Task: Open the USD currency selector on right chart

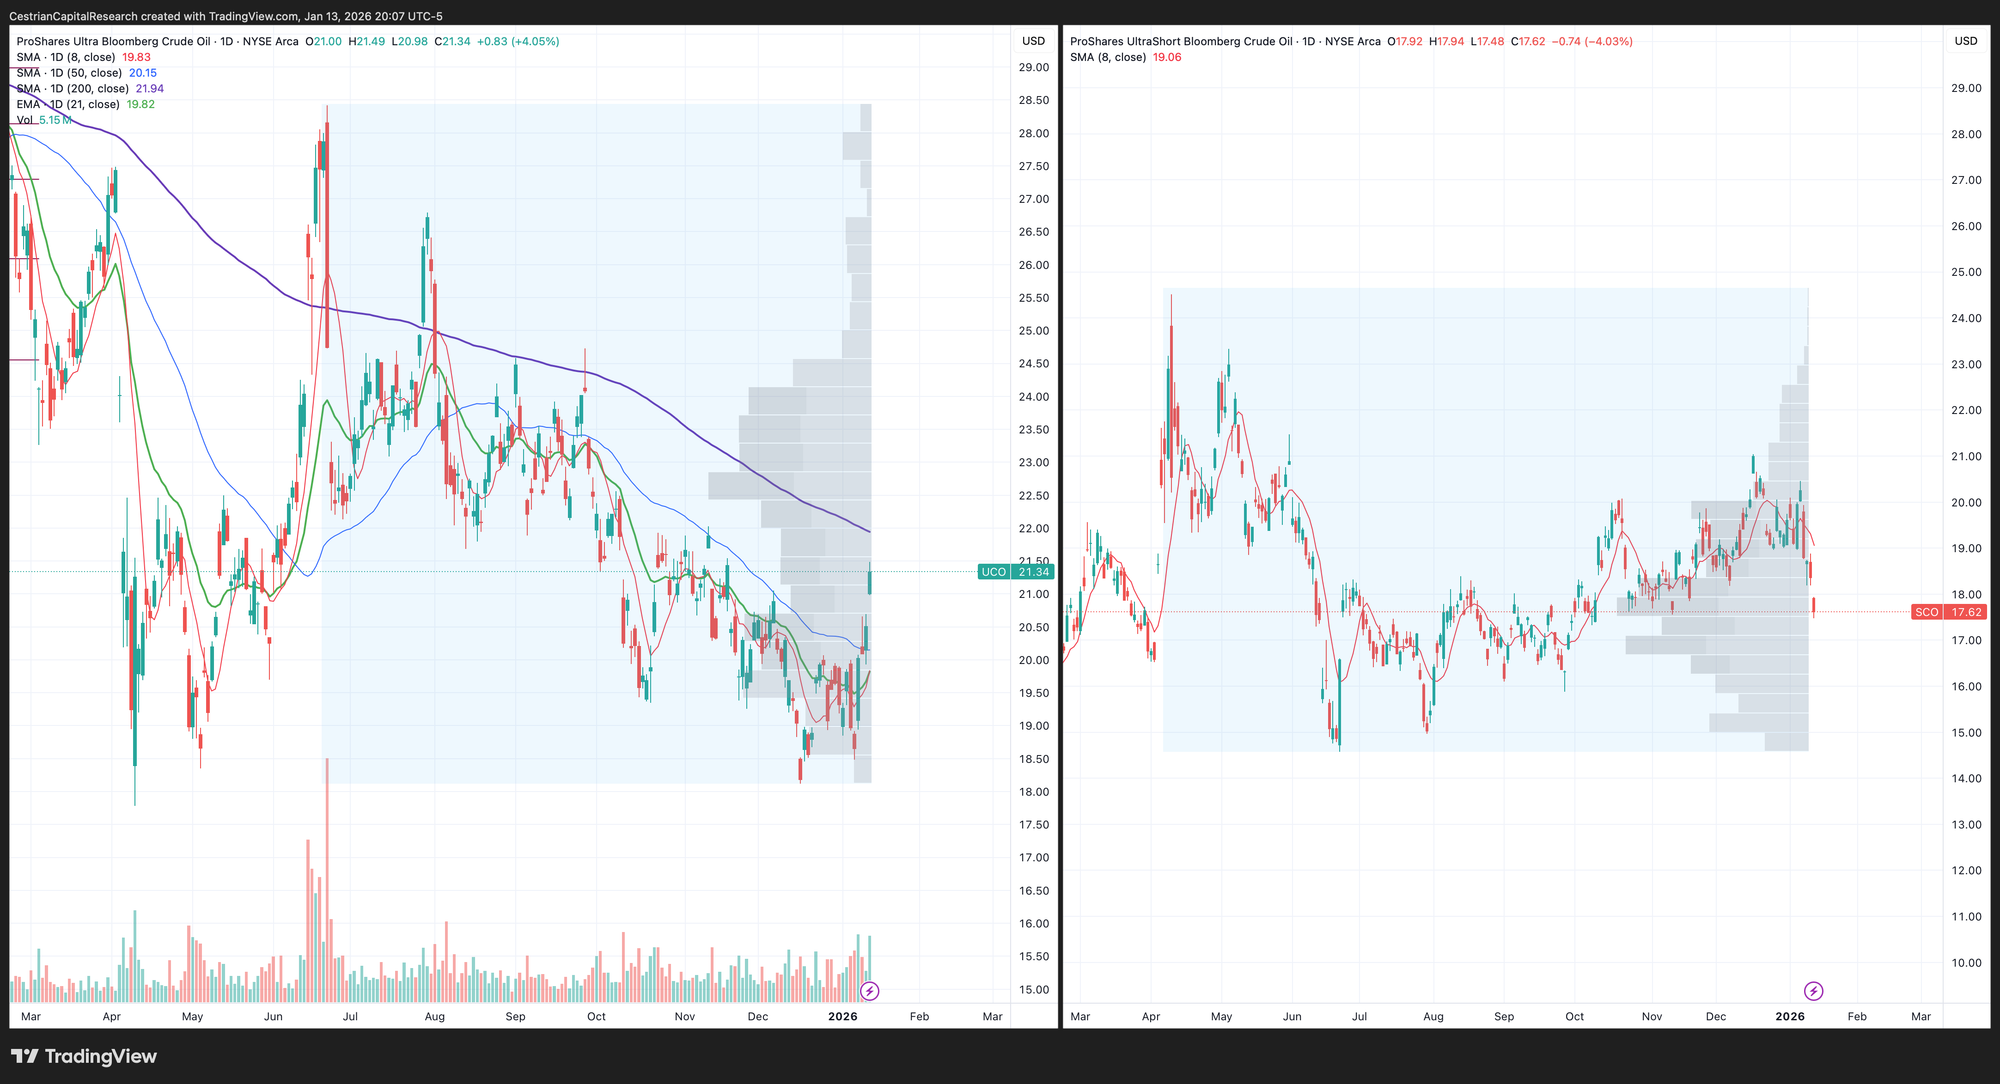Action: click(x=1965, y=41)
